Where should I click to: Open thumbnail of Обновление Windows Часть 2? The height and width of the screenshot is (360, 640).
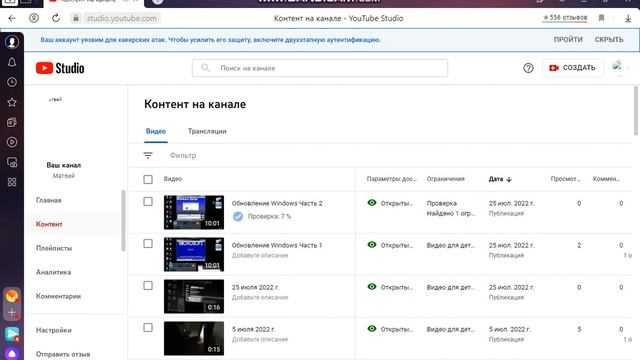click(194, 212)
